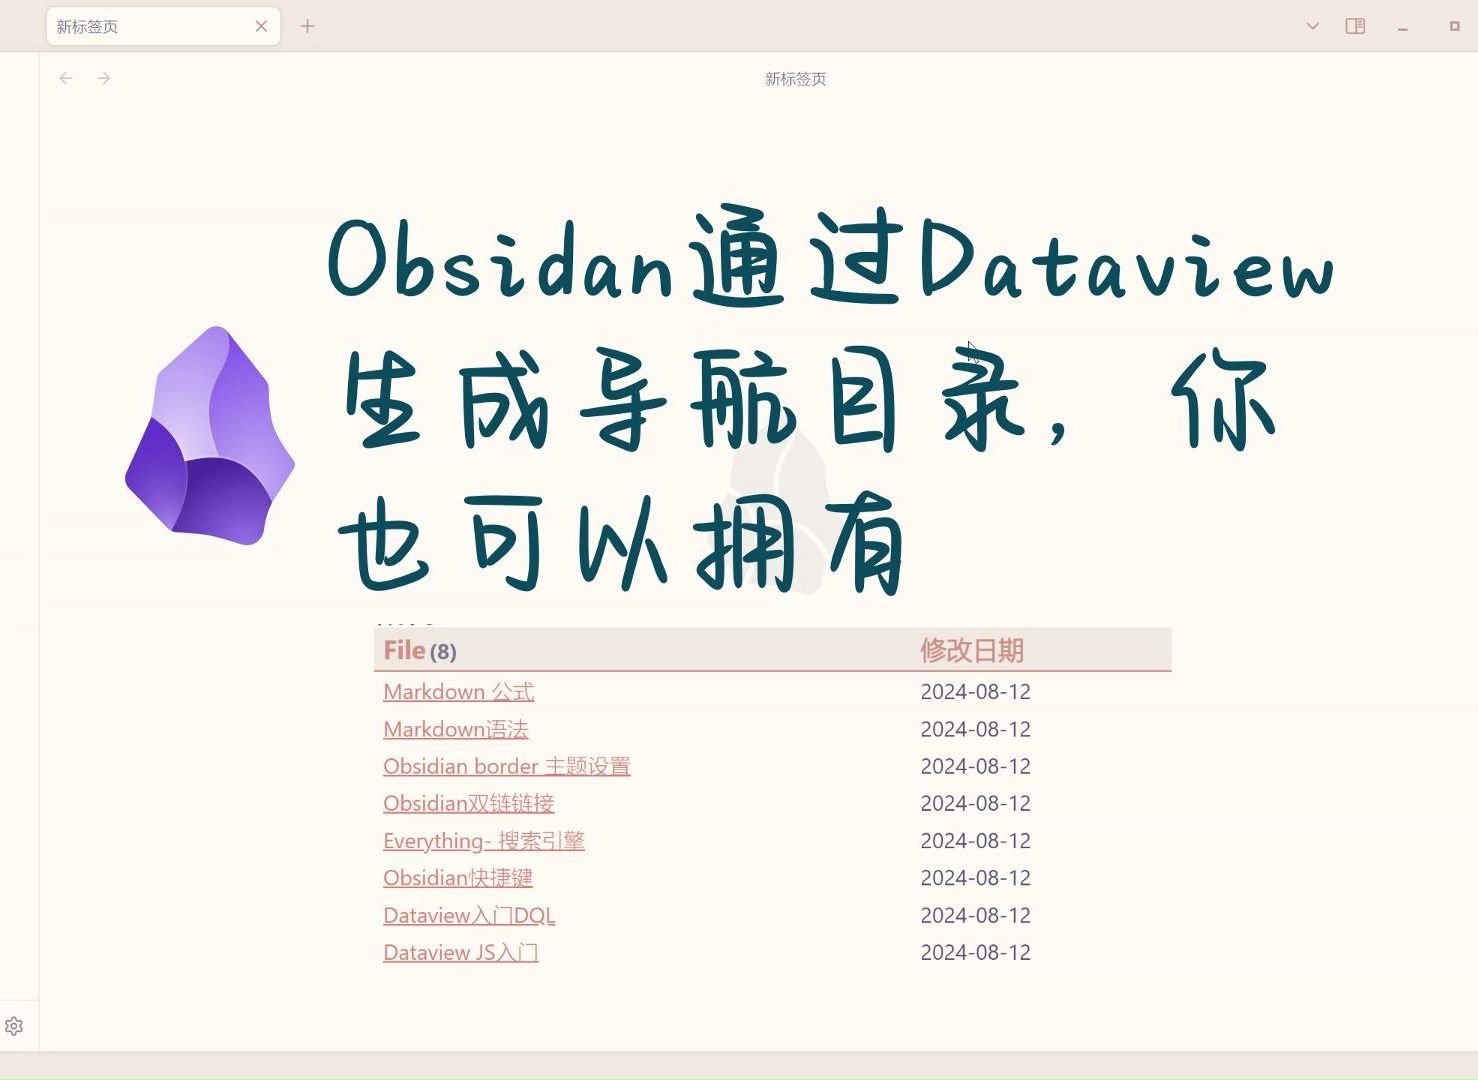The image size is (1478, 1080).
Task: Open the Markdown 公式 note link
Action: pos(459,692)
